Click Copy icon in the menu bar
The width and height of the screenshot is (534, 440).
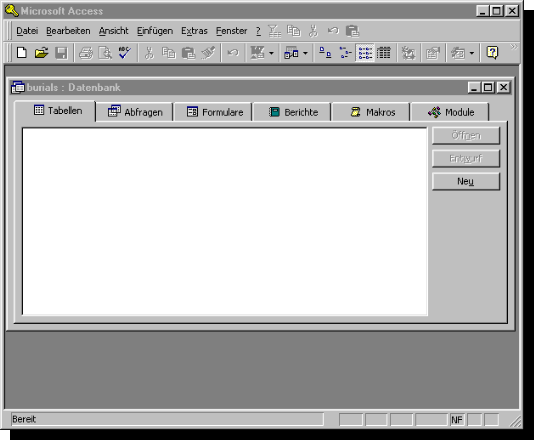coord(294,31)
